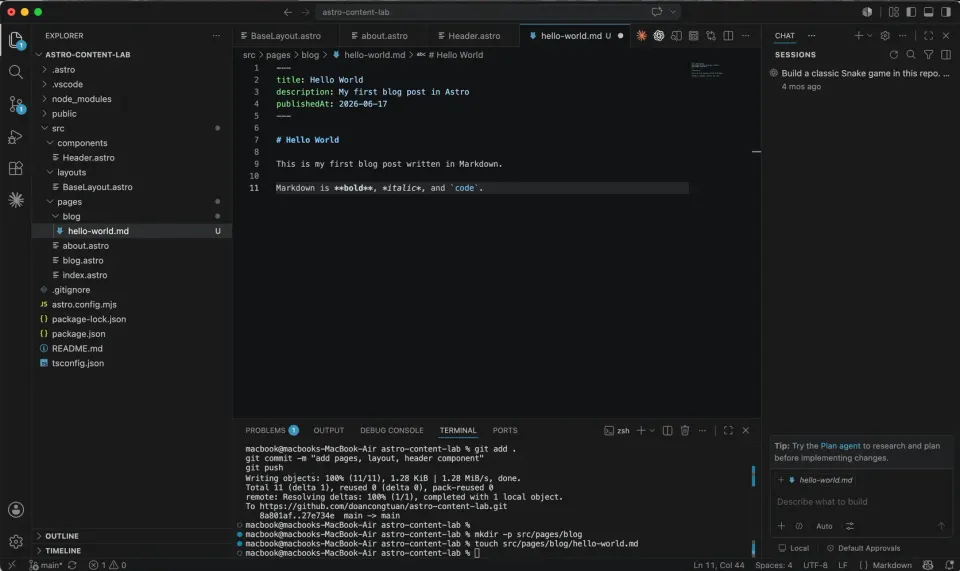The width and height of the screenshot is (960, 571).
Task: Open the Explorer view in activity bar
Action: pyautogui.click(x=16, y=40)
